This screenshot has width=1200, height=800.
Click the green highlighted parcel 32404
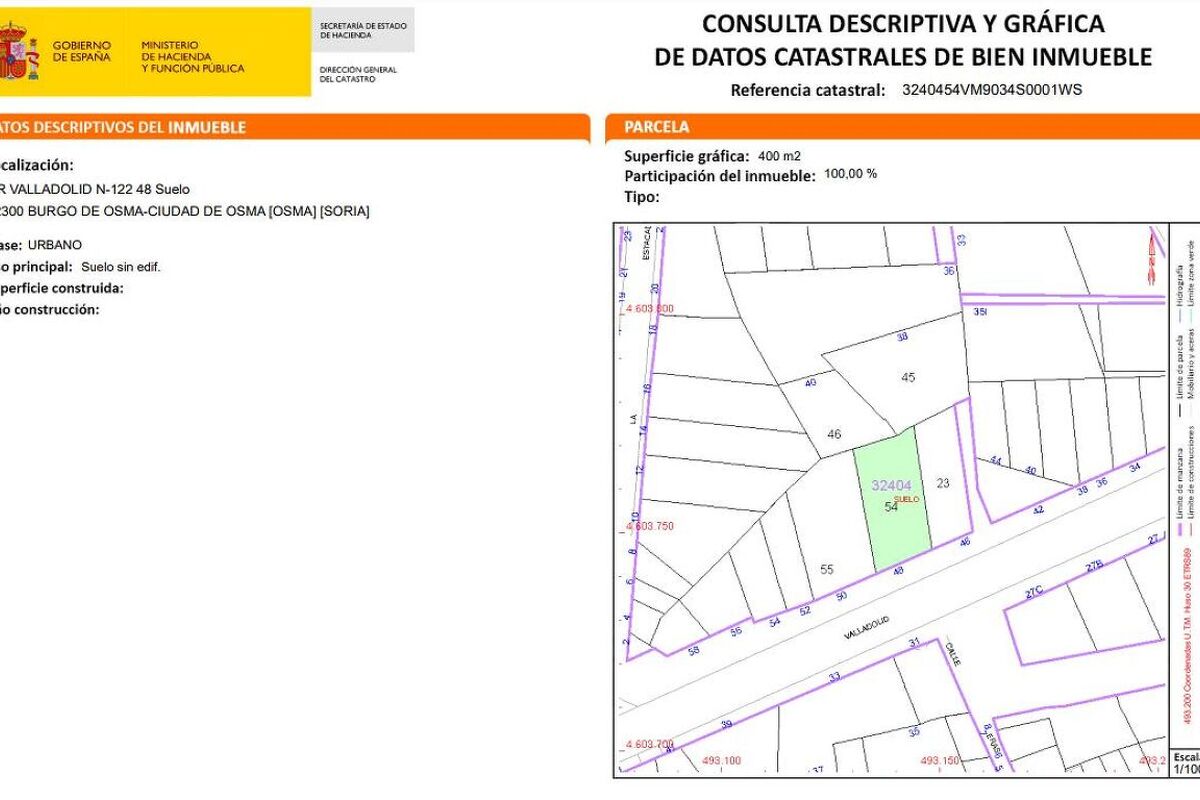click(x=891, y=500)
